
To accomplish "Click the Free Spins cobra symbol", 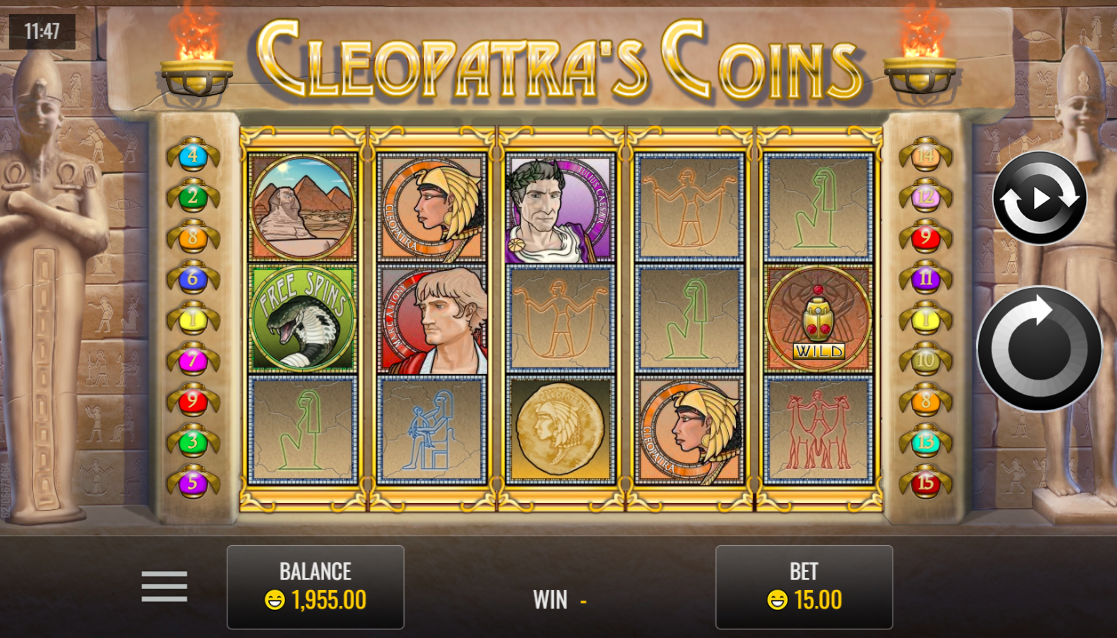I will pyautogui.click(x=303, y=318).
